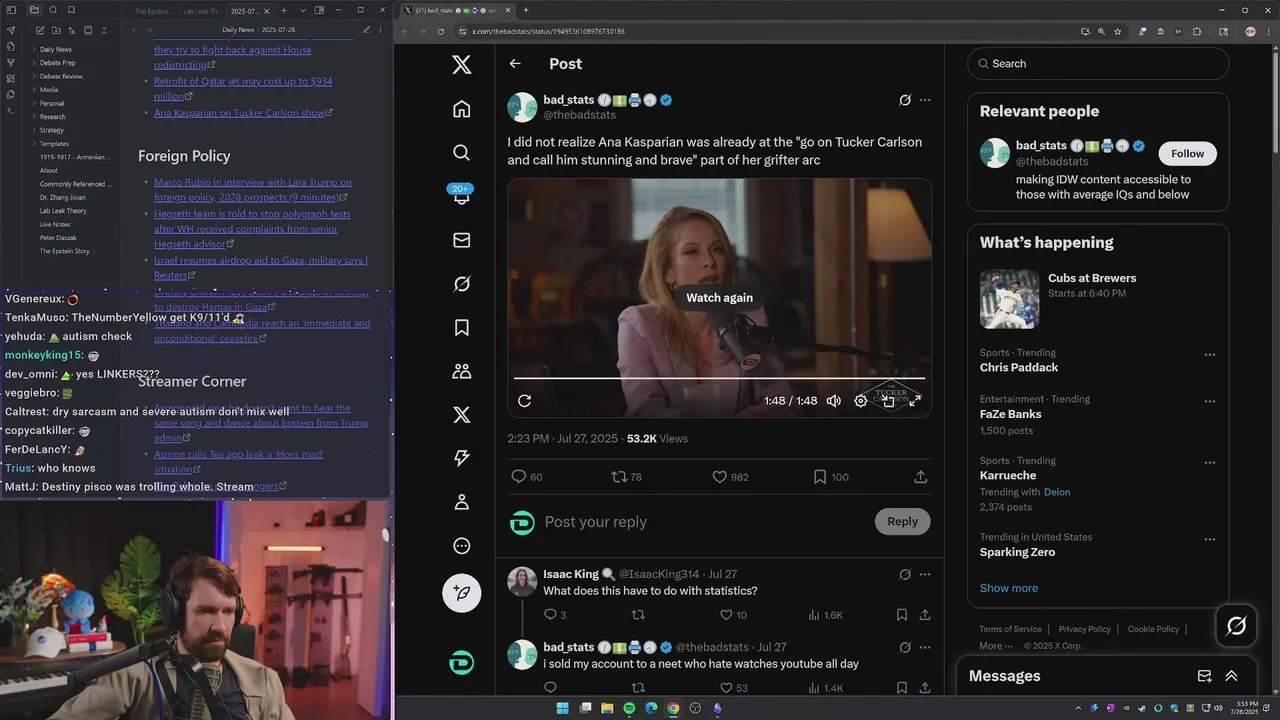Screen dimensions: 1280x720
Task: Click the compose Post round button
Action: point(461,592)
